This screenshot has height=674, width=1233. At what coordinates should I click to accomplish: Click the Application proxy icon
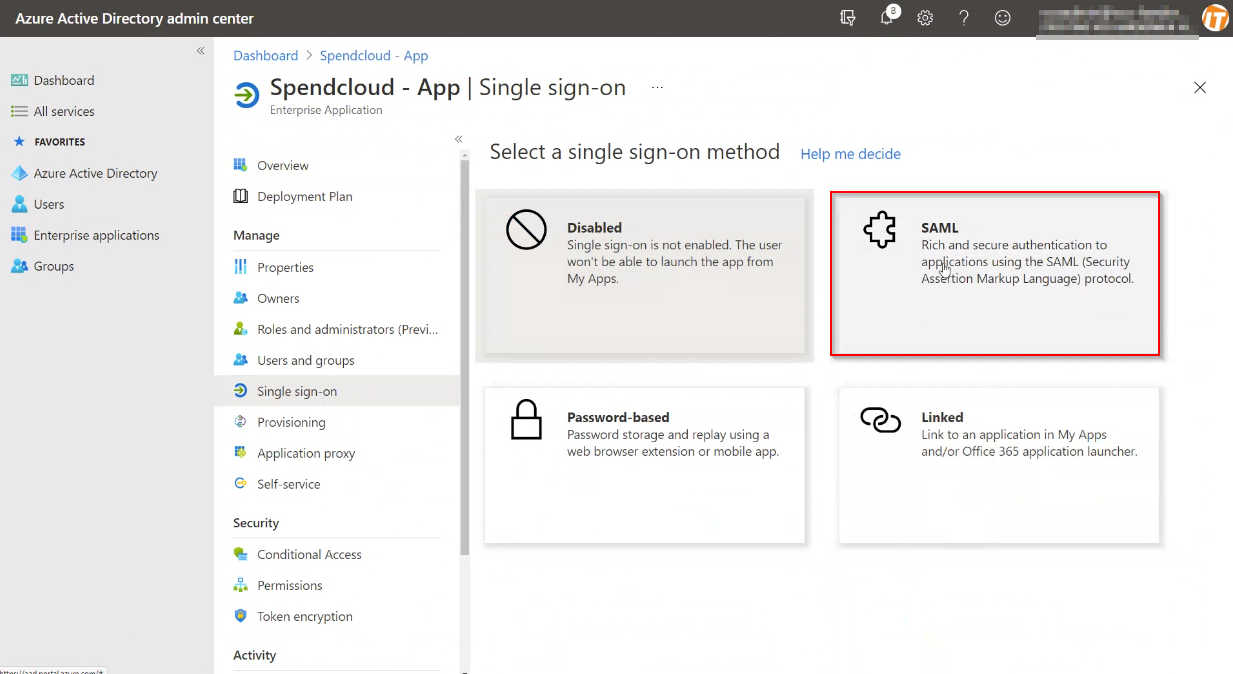pyautogui.click(x=240, y=453)
